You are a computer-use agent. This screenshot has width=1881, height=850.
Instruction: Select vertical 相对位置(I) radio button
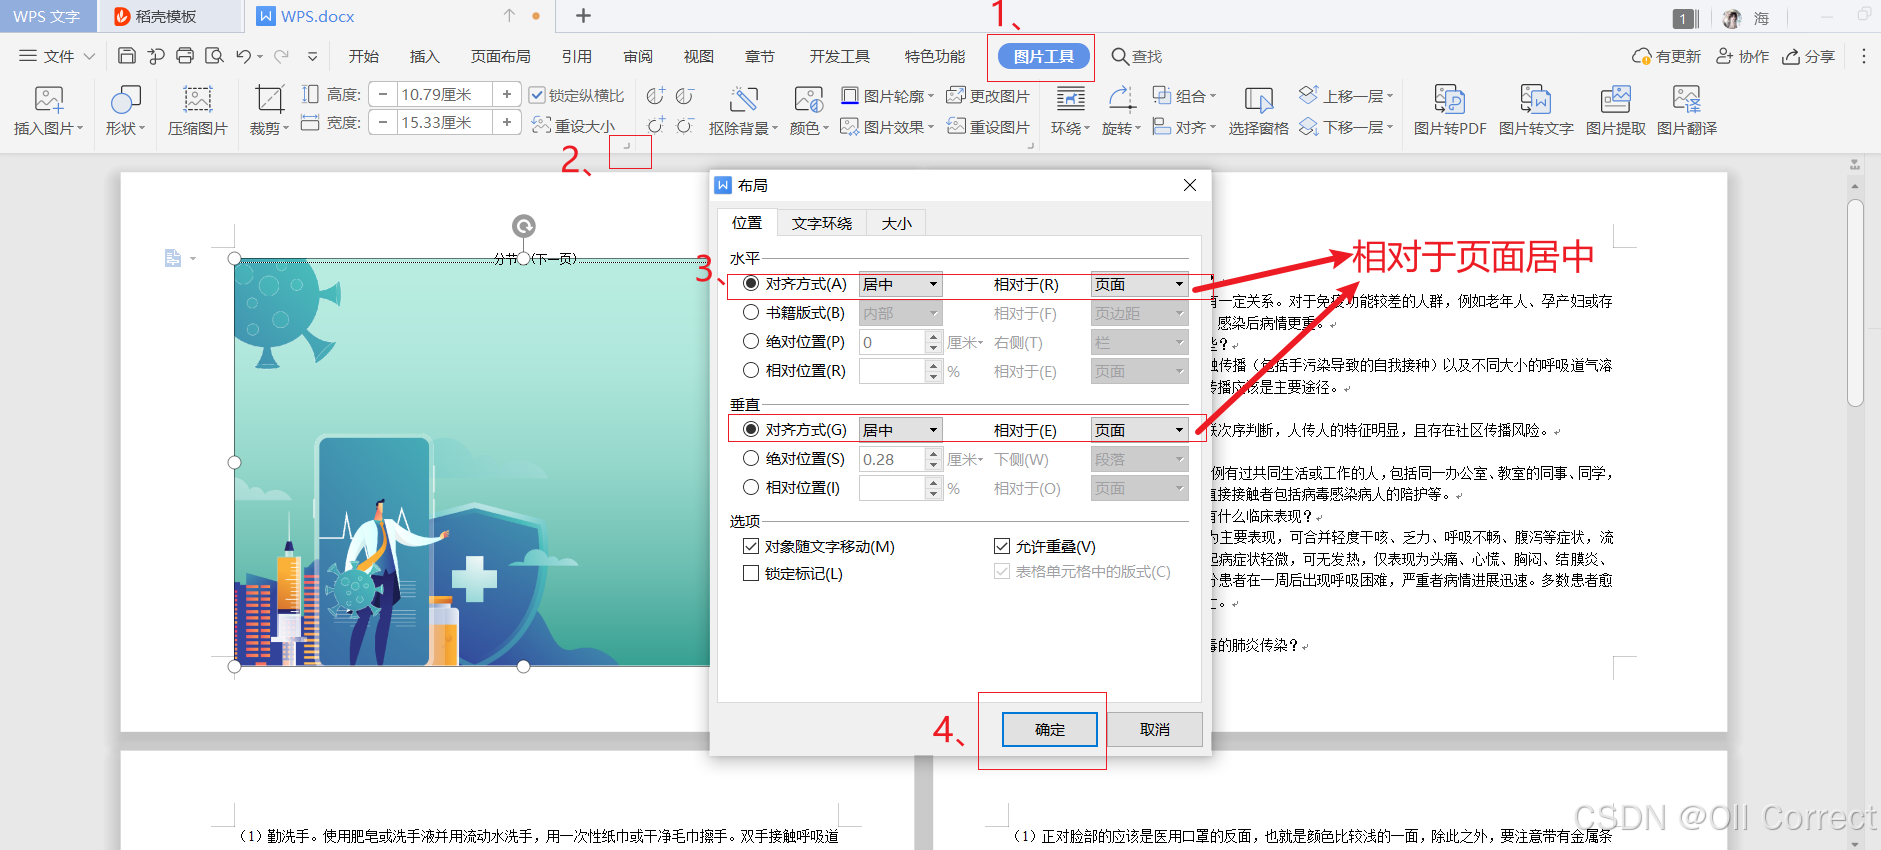pyautogui.click(x=751, y=488)
